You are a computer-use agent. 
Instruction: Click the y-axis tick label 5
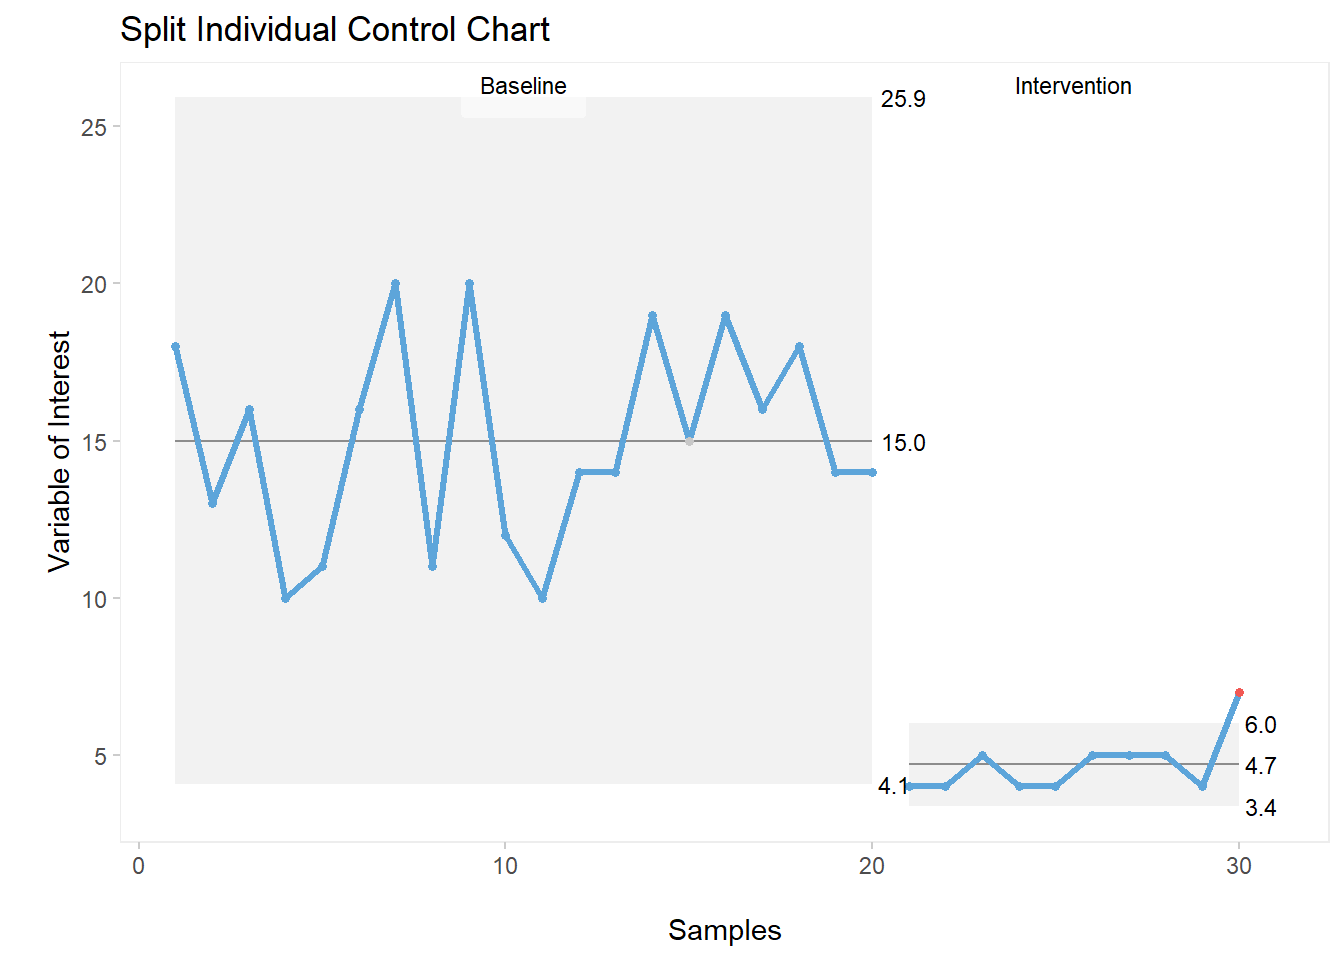pos(100,756)
